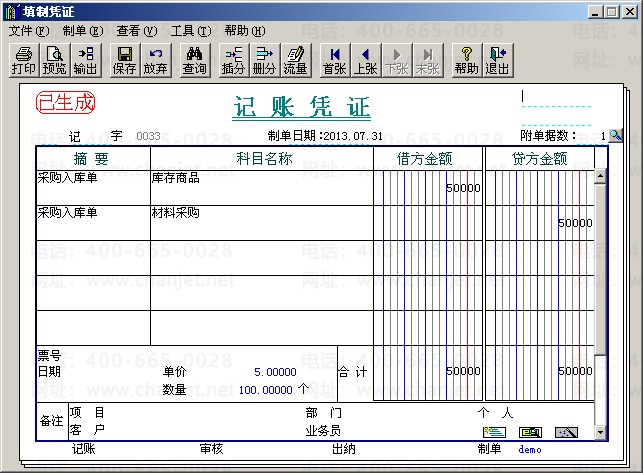Minimize the 填制凭证 window
Image resolution: width=643 pixels, height=473 pixels.
595,11
